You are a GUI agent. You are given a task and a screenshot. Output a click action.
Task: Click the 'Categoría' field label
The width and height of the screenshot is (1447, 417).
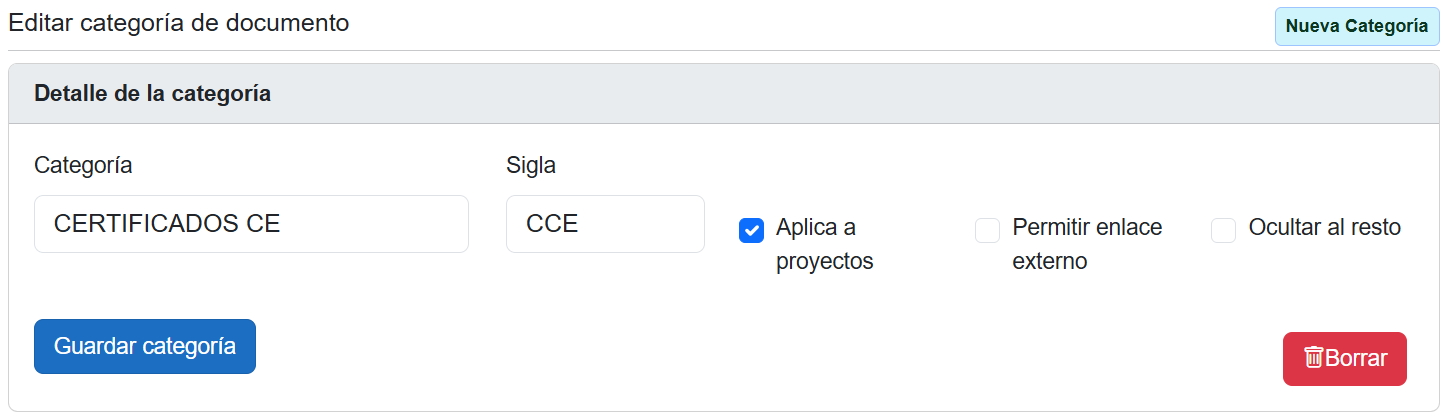click(83, 165)
